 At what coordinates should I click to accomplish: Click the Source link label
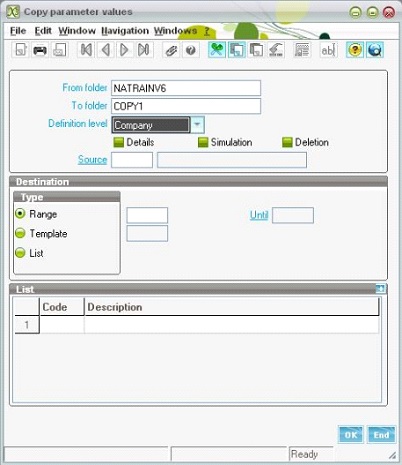point(92,160)
